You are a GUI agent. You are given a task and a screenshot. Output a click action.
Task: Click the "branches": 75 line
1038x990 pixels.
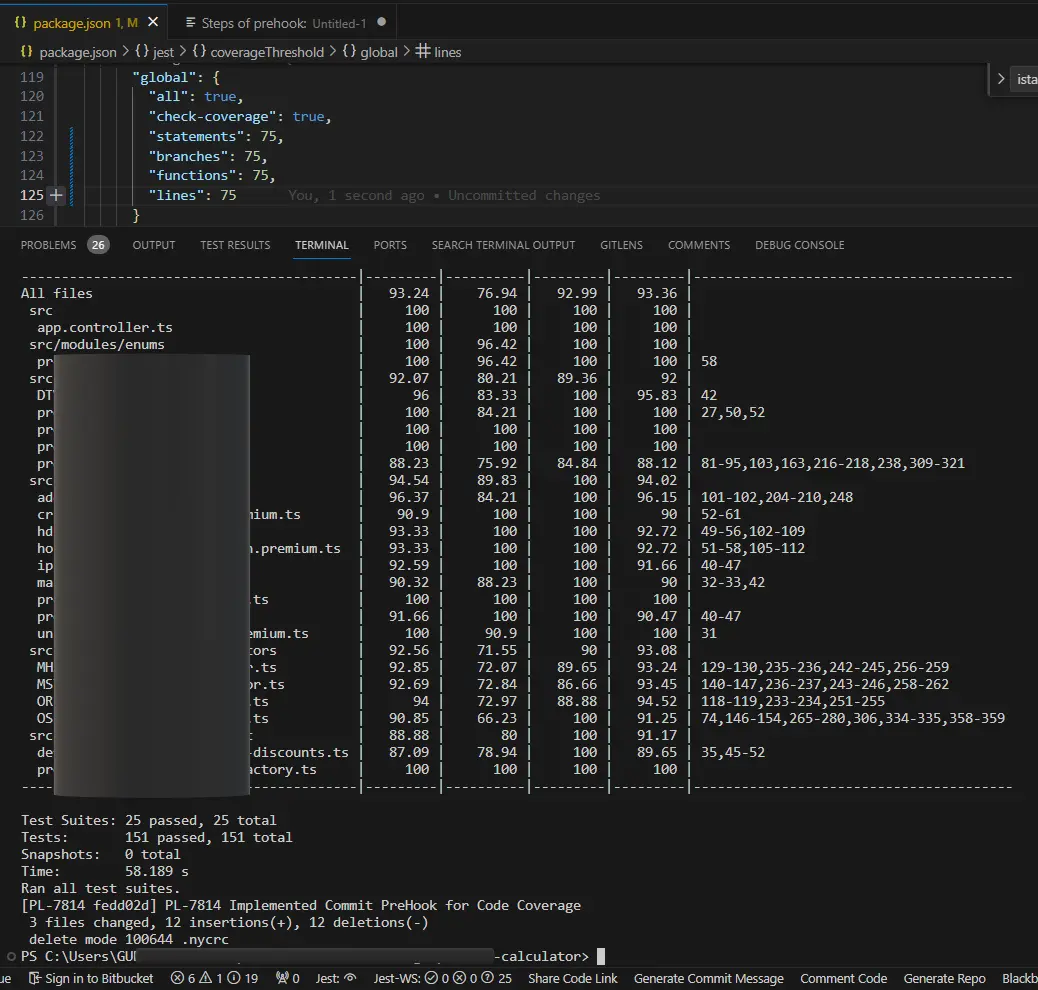point(208,156)
